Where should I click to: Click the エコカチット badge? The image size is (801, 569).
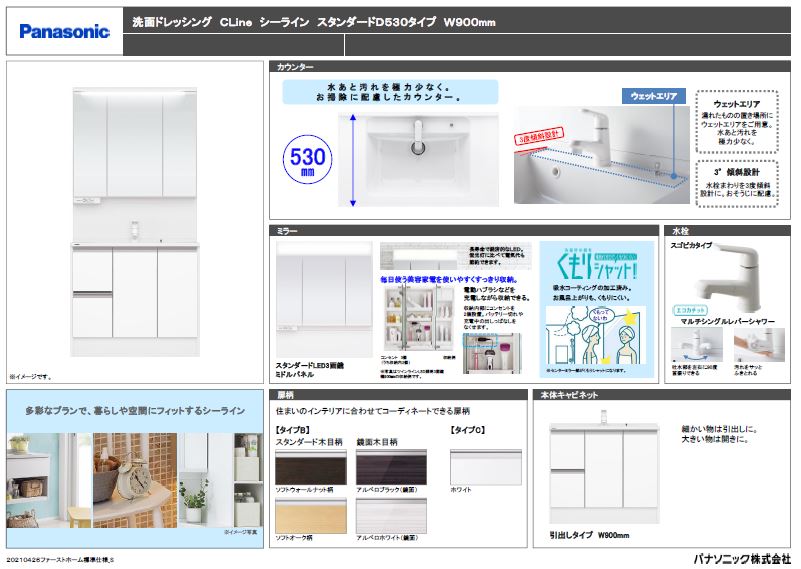click(x=690, y=310)
